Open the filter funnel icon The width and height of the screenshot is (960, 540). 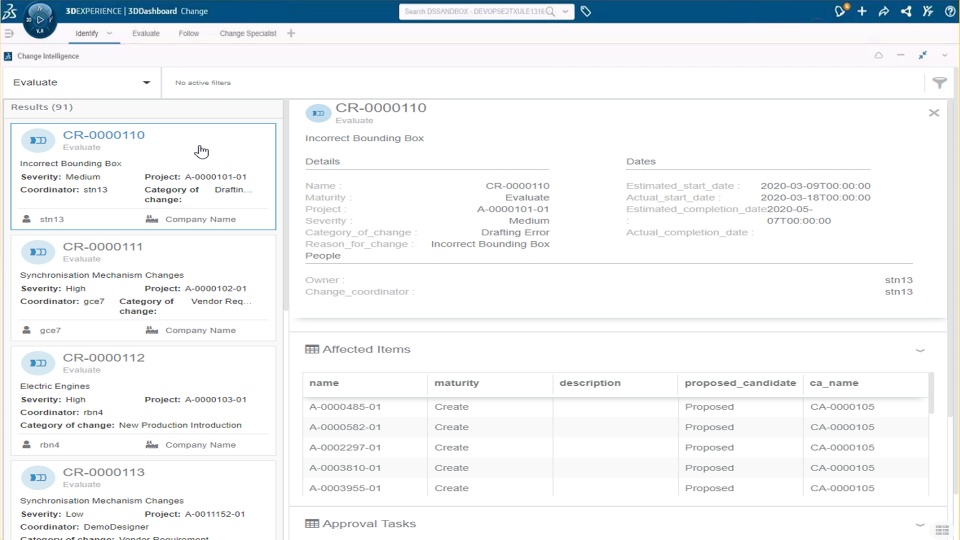pos(940,83)
